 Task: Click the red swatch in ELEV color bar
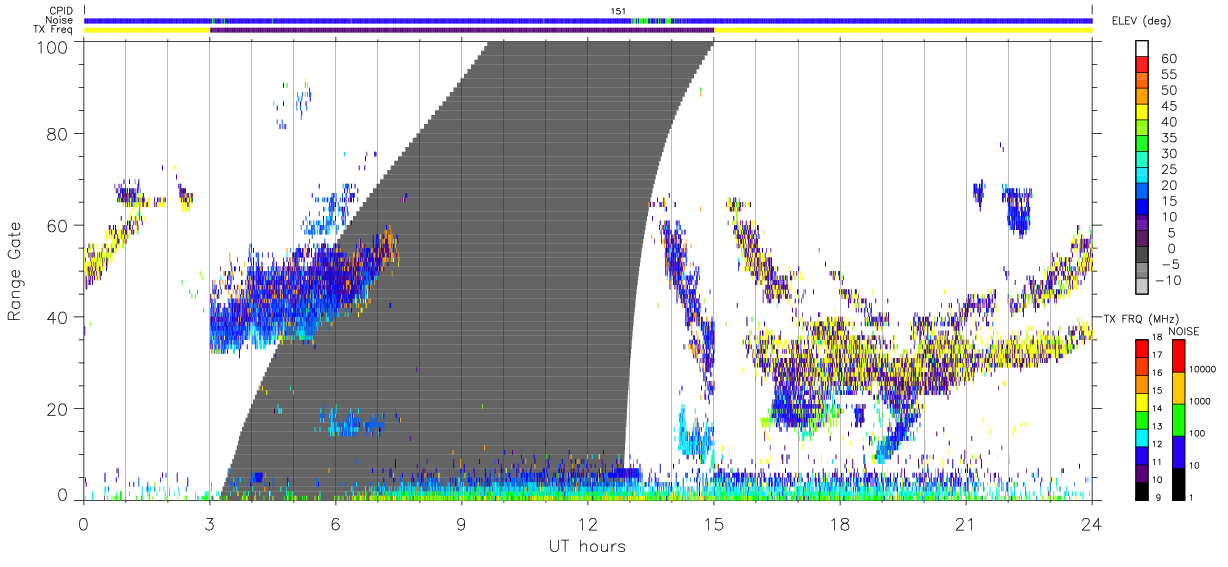point(1144,64)
